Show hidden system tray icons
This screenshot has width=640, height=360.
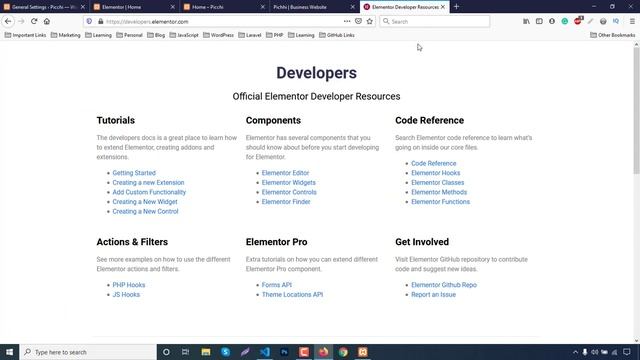coord(575,352)
